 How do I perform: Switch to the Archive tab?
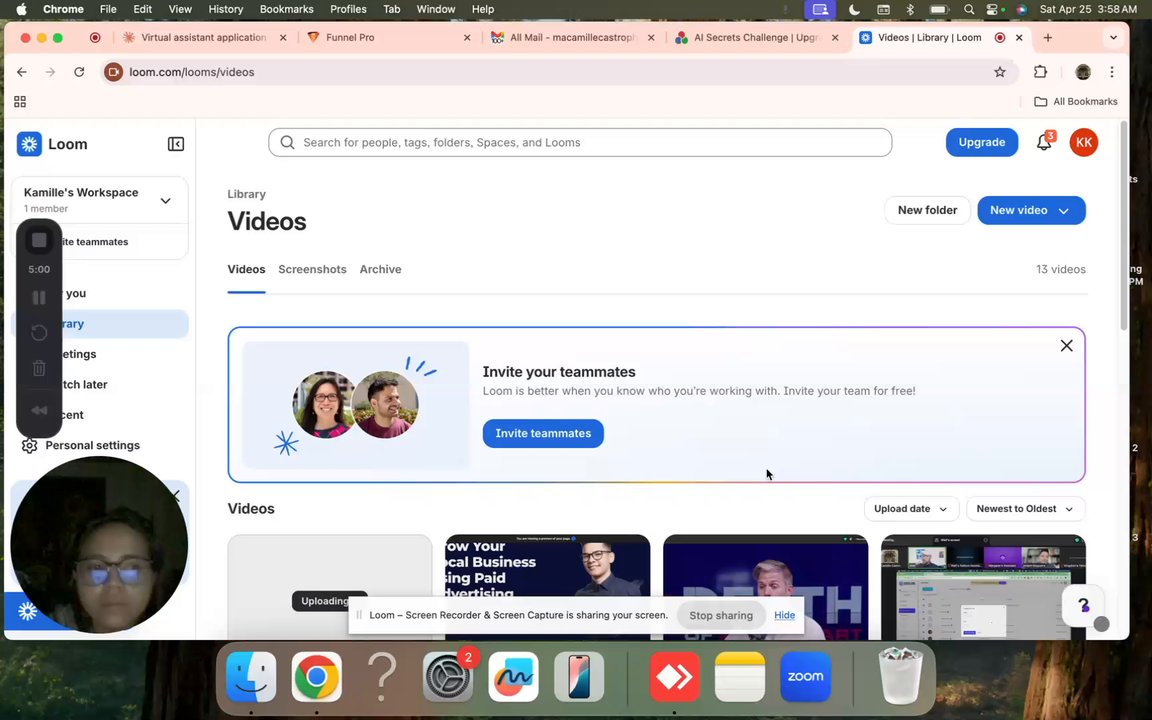click(381, 269)
